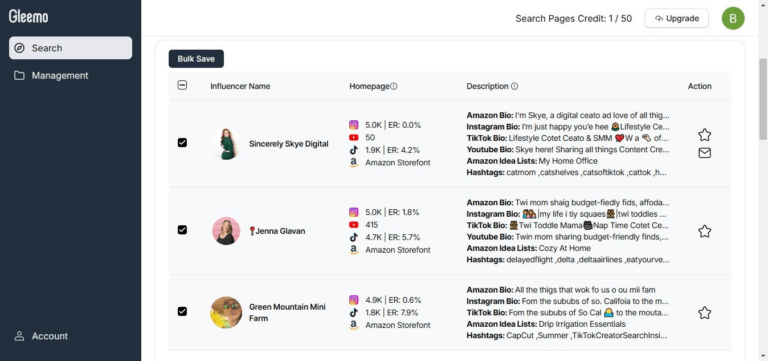The height and width of the screenshot is (361, 768).
Task: Open Sincerely Skye Digital's YouTube icon
Action: click(x=354, y=138)
